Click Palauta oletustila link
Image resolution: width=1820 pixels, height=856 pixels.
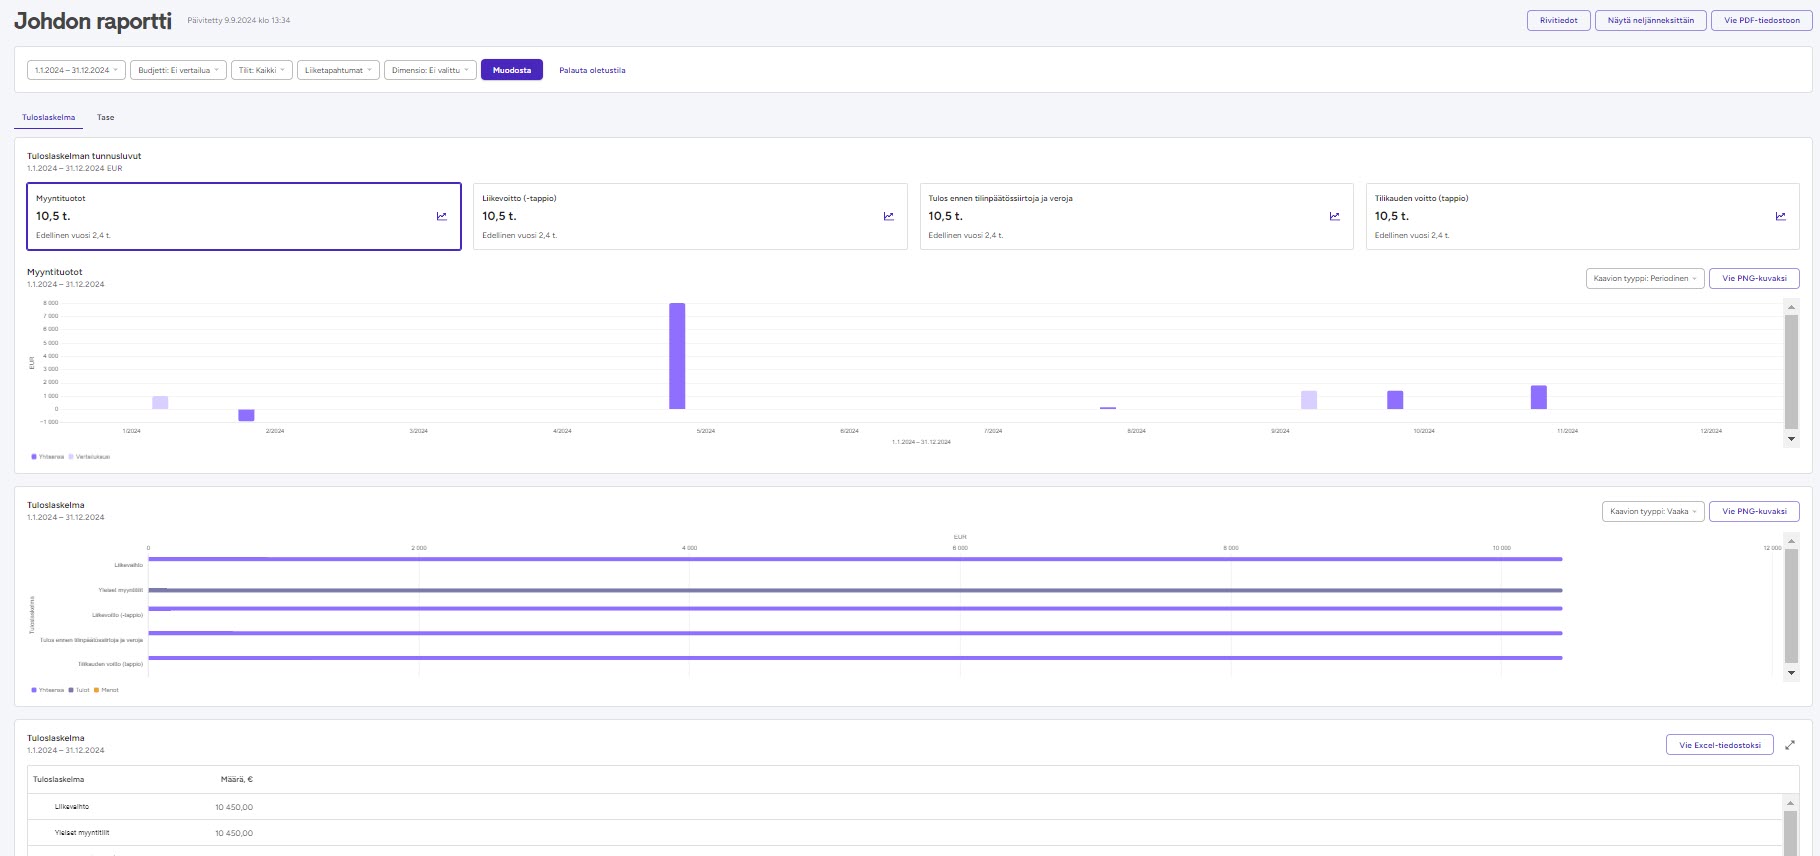tap(592, 70)
